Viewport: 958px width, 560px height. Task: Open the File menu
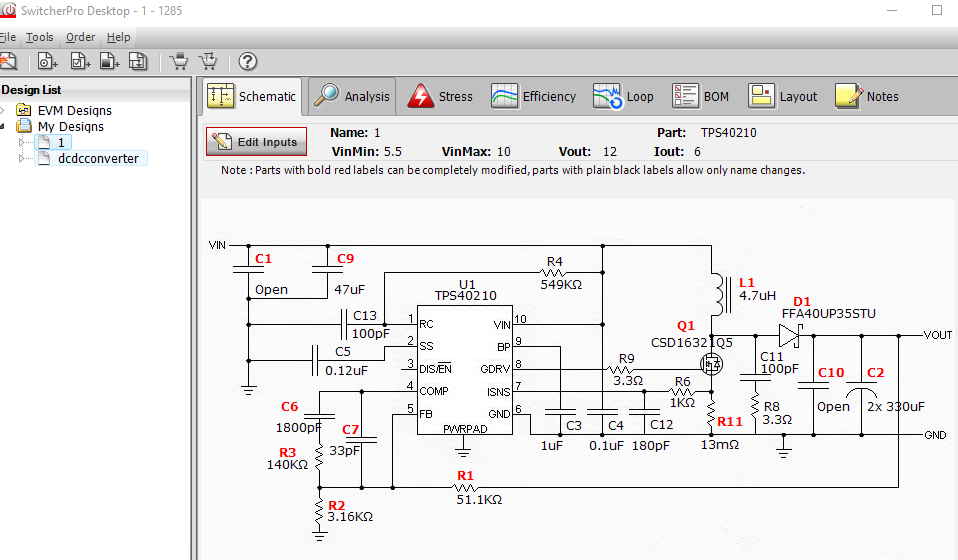click(x=7, y=37)
